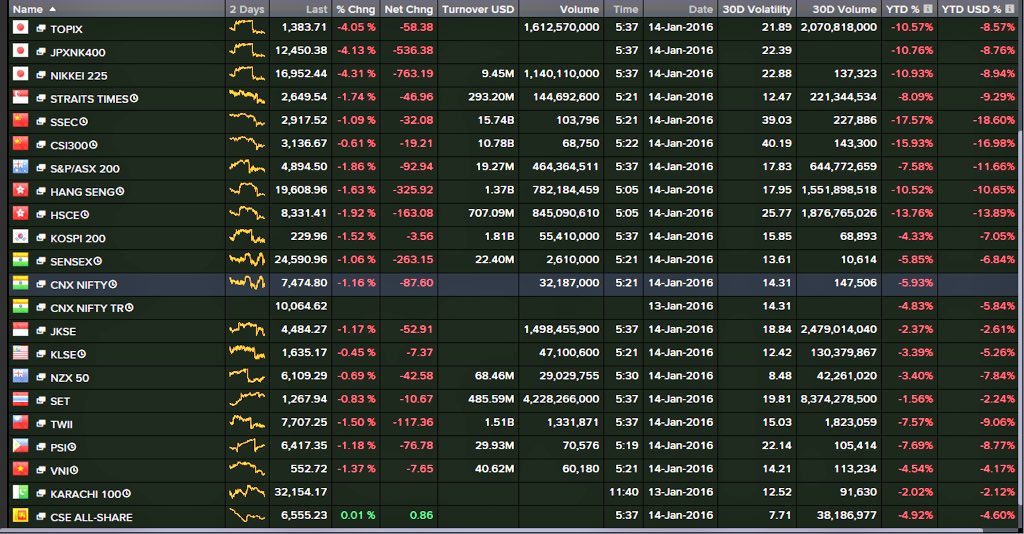Click the date 13-Jan-2016 for KARACHI 100
Viewport: 1024px width, 534px height.
click(680, 492)
